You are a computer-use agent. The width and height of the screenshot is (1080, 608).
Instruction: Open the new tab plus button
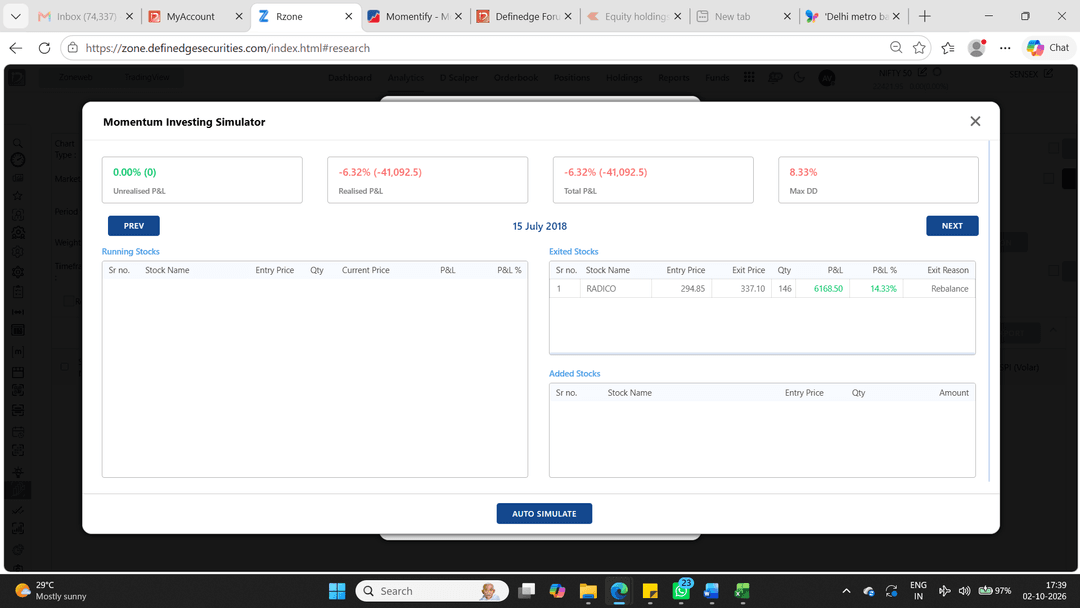point(924,17)
